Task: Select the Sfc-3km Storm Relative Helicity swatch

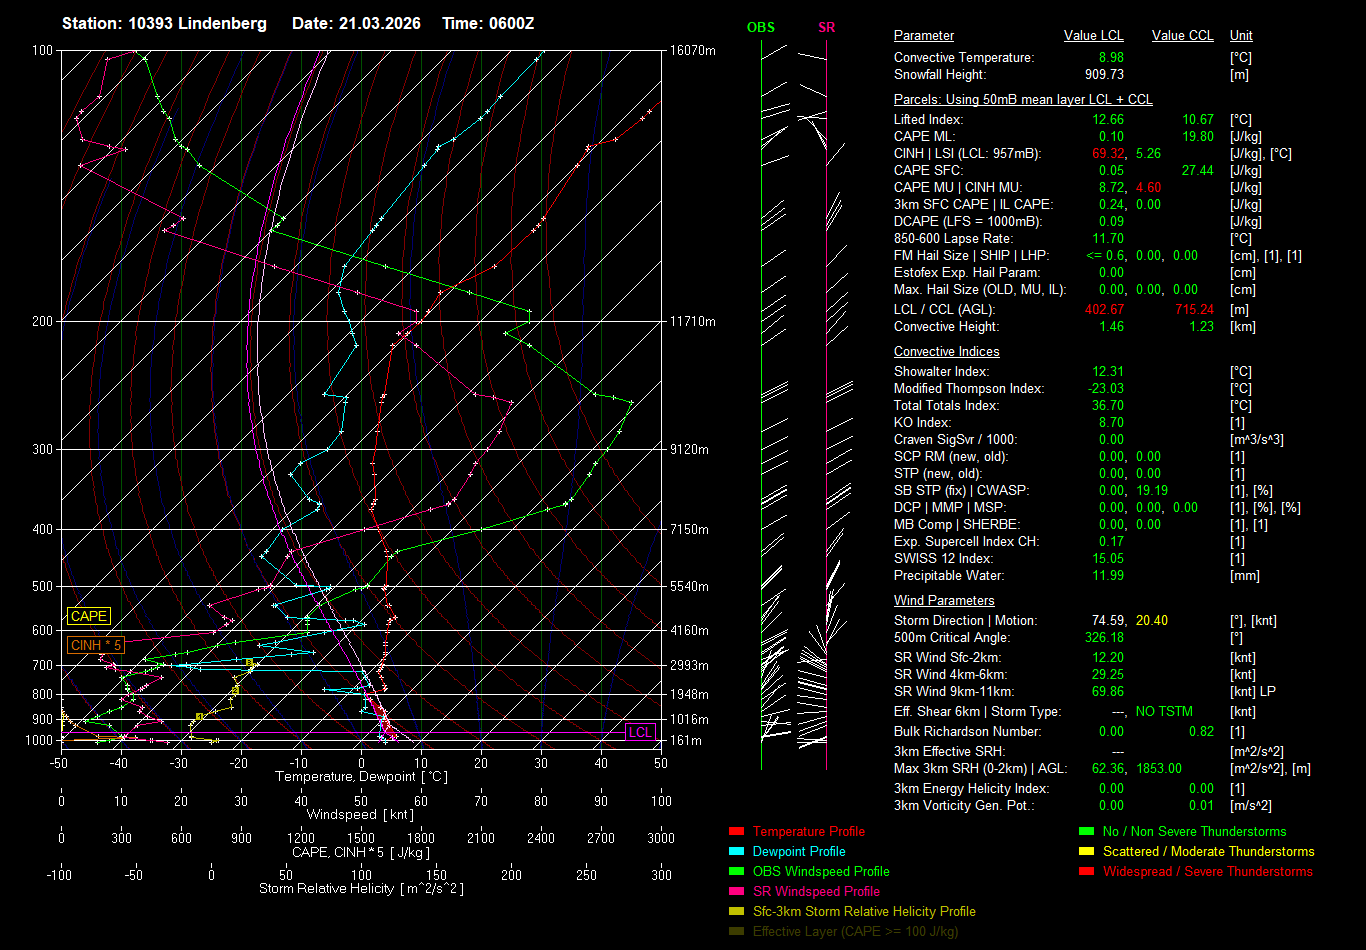Action: tap(736, 912)
